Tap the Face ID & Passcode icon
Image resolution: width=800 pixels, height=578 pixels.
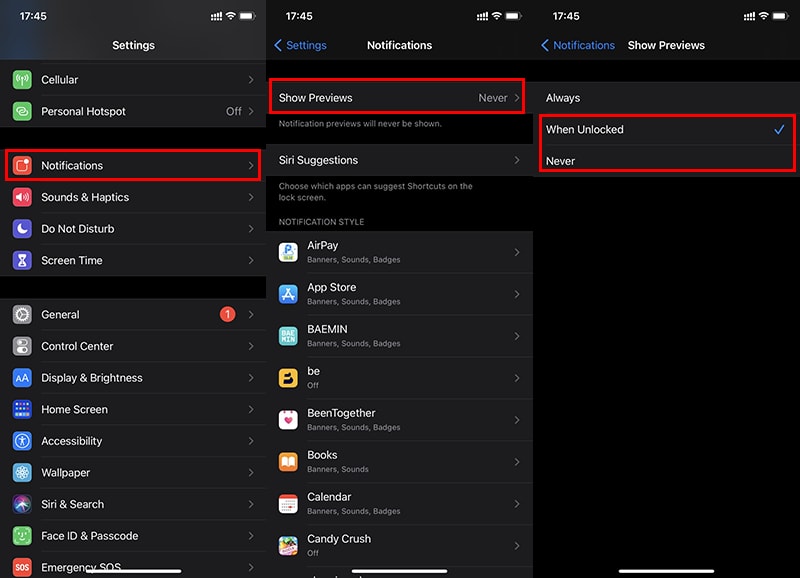22,536
